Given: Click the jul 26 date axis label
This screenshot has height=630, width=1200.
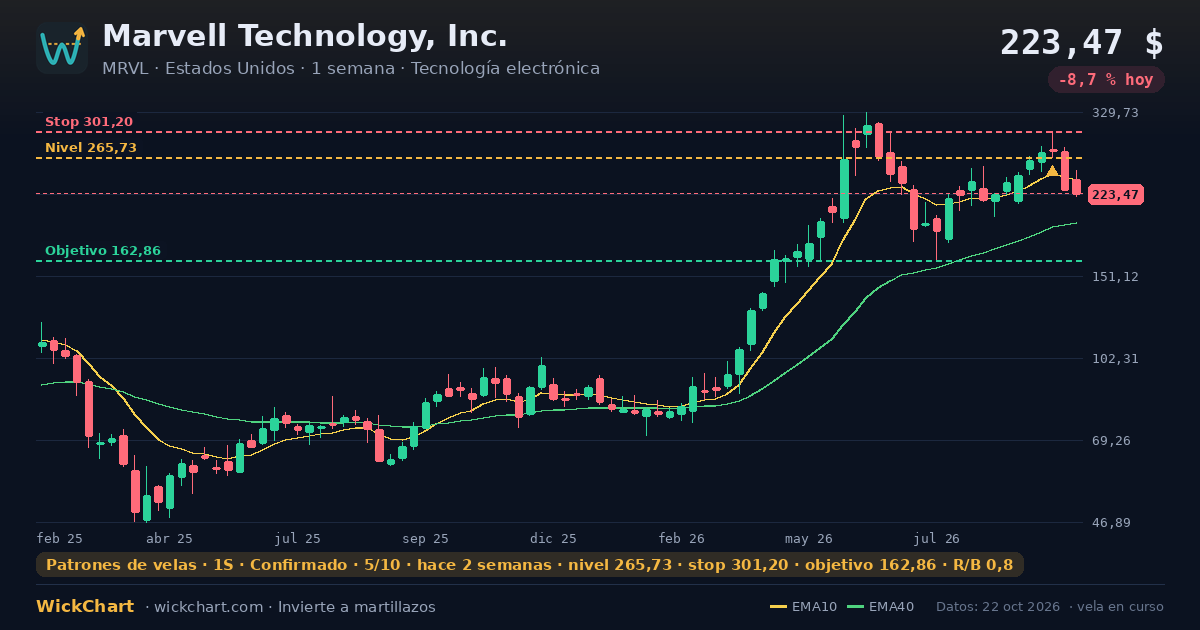Looking at the screenshot, I should point(937,538).
